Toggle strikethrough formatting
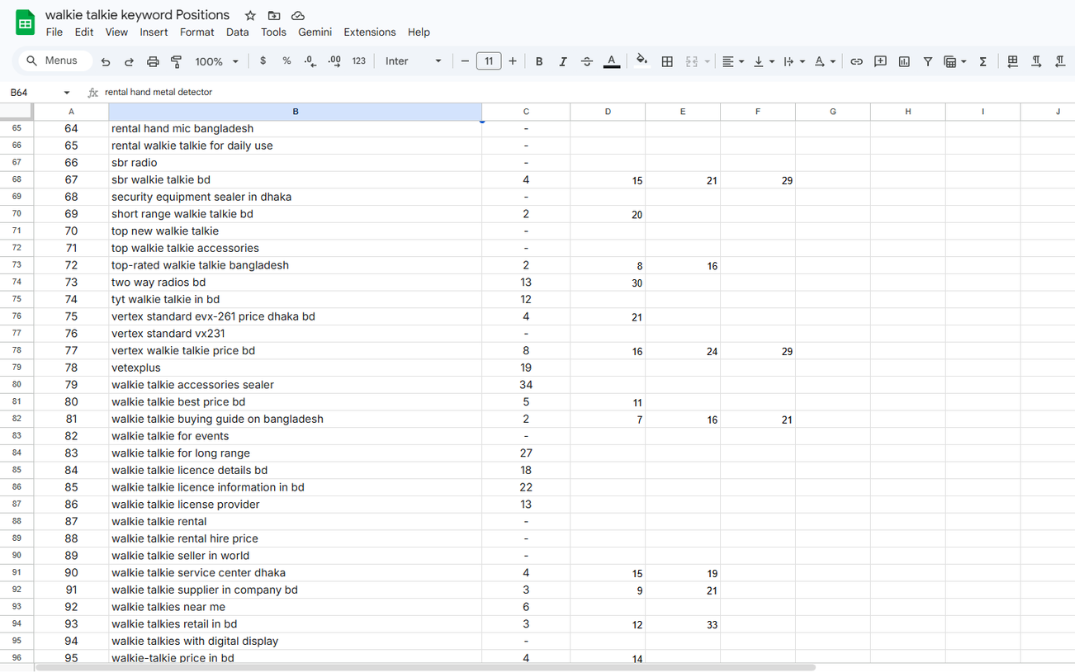Viewport: 1075px width, 672px height. pos(587,62)
